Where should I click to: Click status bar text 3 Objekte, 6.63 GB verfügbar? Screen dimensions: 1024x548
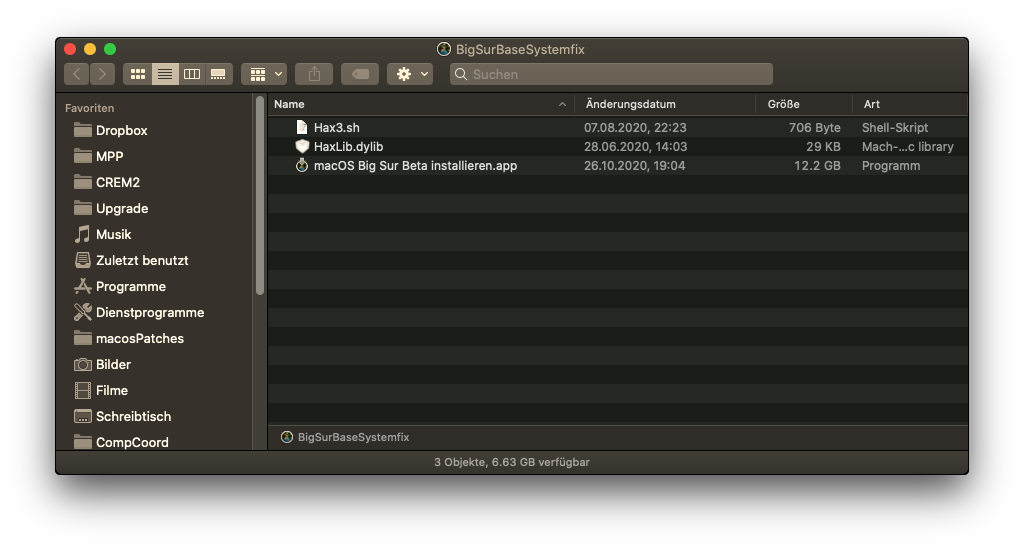click(x=511, y=462)
